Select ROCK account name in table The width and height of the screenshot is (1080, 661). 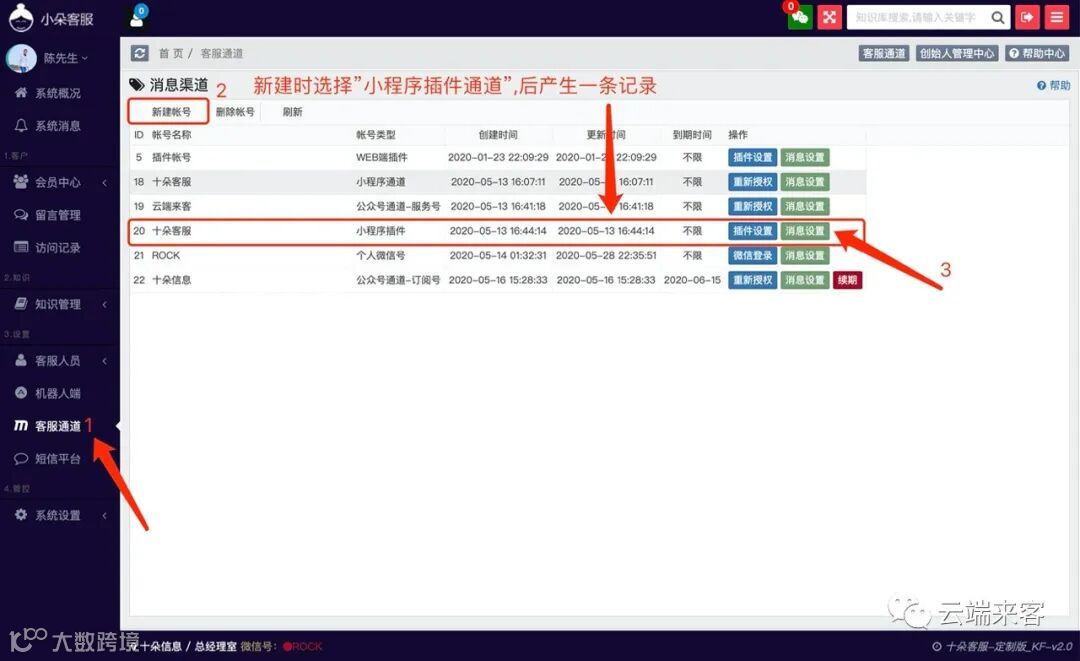tap(166, 255)
